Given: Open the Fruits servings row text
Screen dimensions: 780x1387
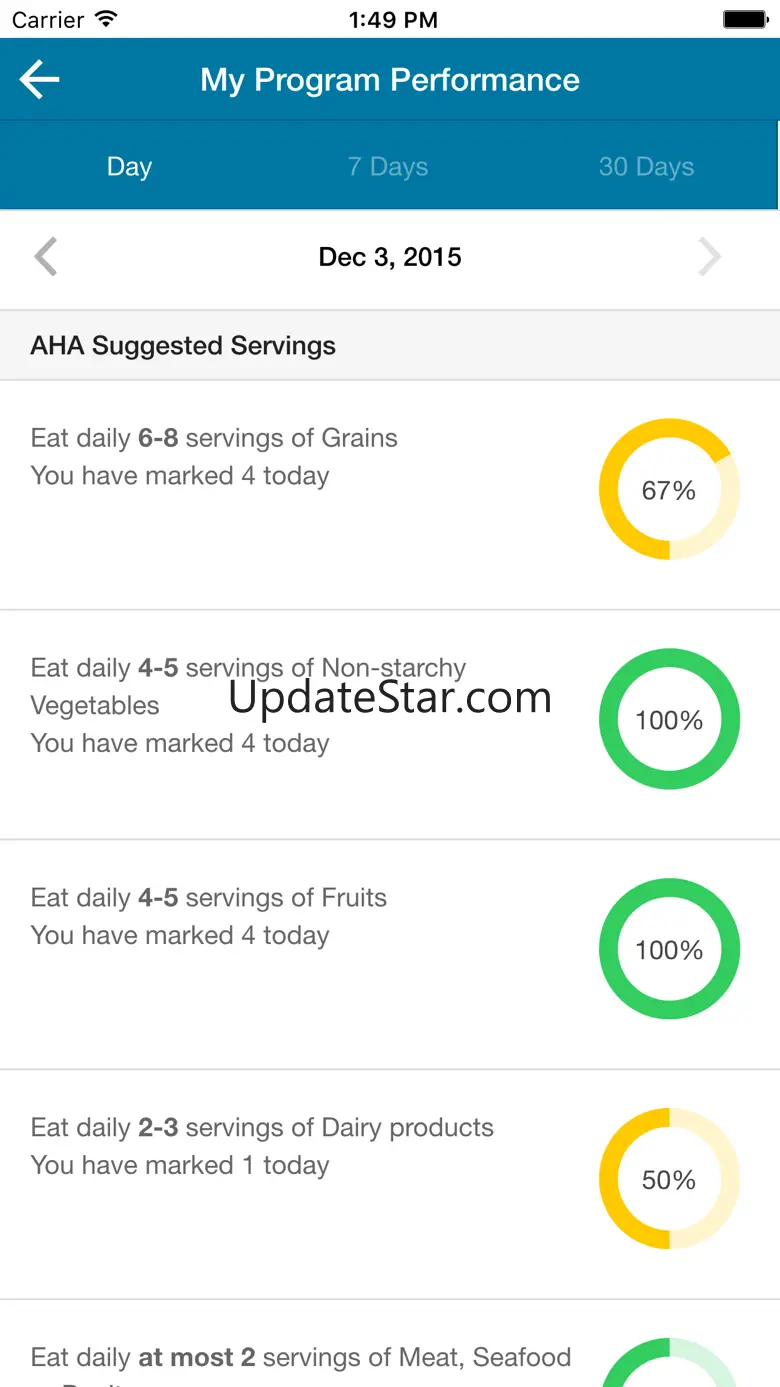Looking at the screenshot, I should pyautogui.click(x=208, y=916).
